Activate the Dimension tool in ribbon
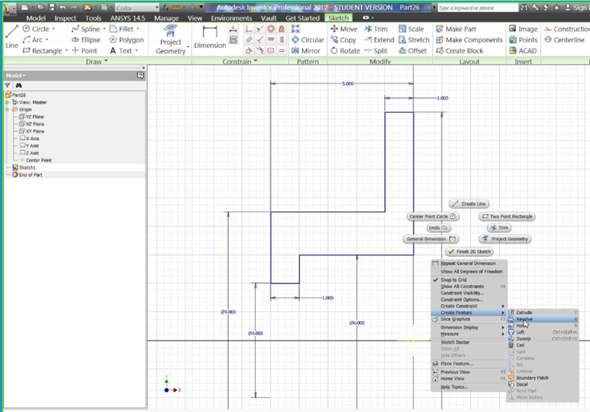 210,38
